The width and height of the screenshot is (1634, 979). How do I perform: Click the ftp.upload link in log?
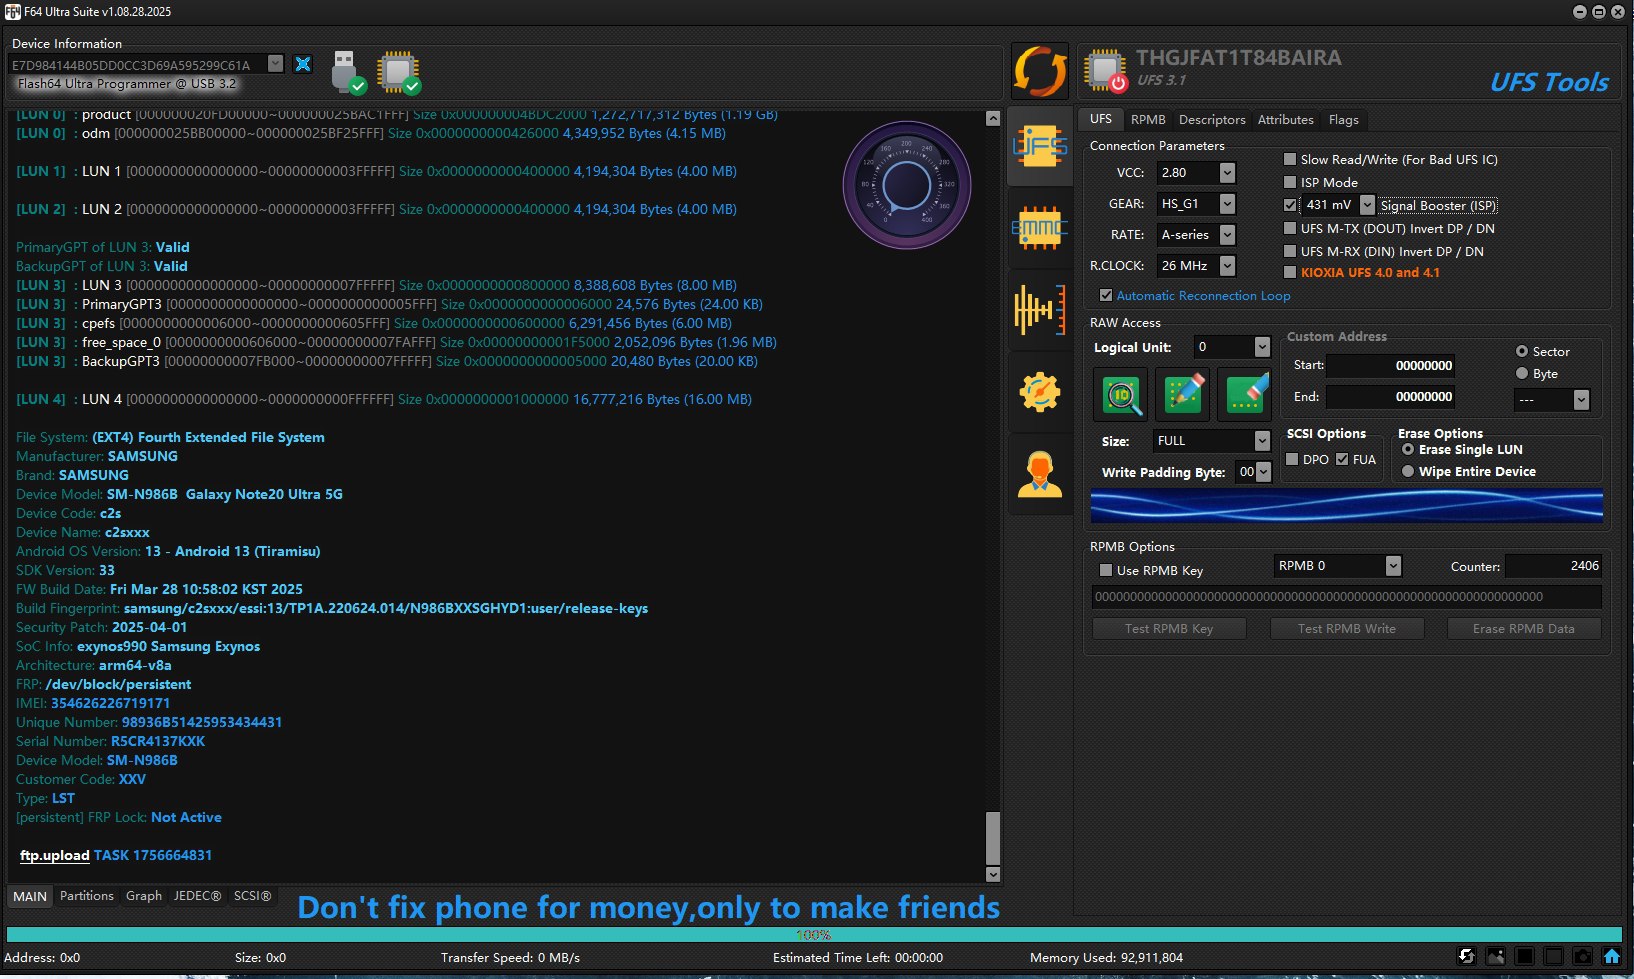click(x=55, y=855)
